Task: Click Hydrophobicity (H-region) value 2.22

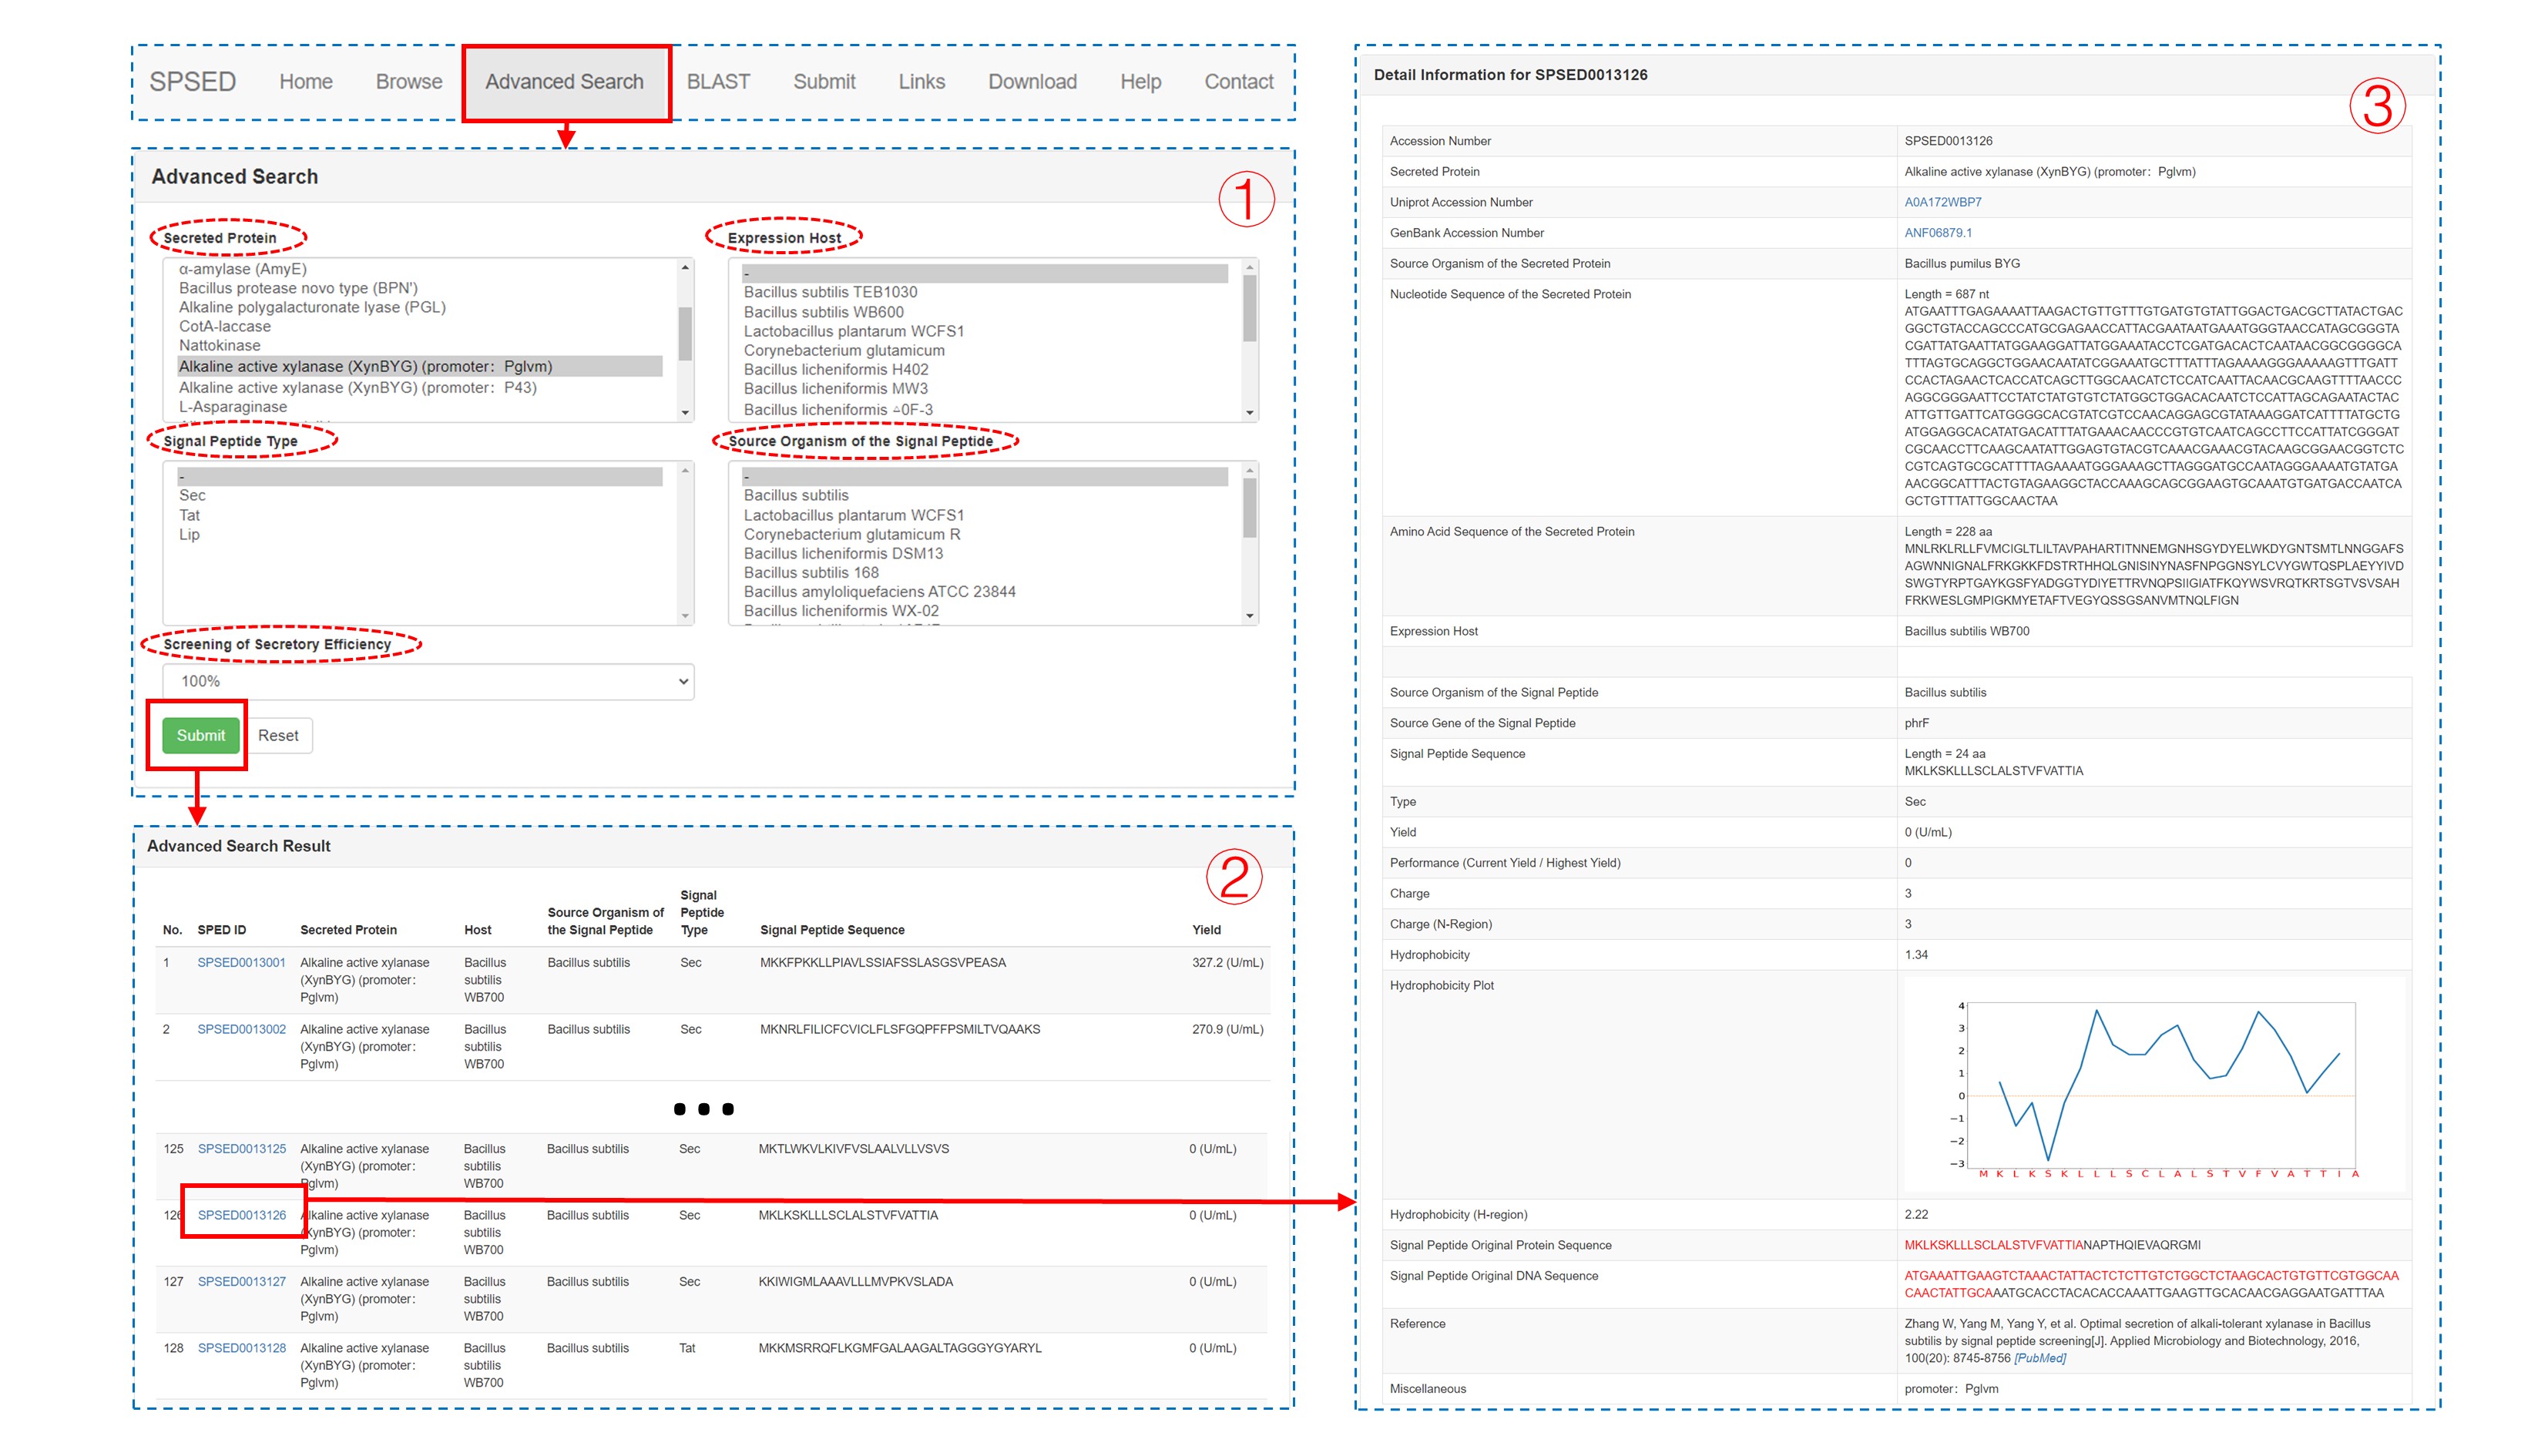Action: [1916, 1214]
